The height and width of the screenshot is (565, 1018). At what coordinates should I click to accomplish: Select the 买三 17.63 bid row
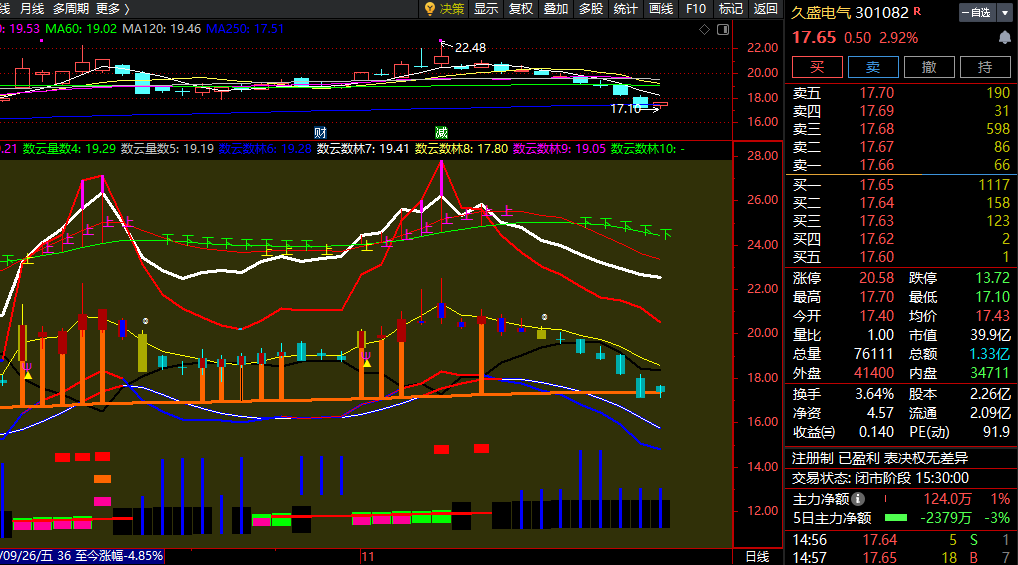[901, 221]
